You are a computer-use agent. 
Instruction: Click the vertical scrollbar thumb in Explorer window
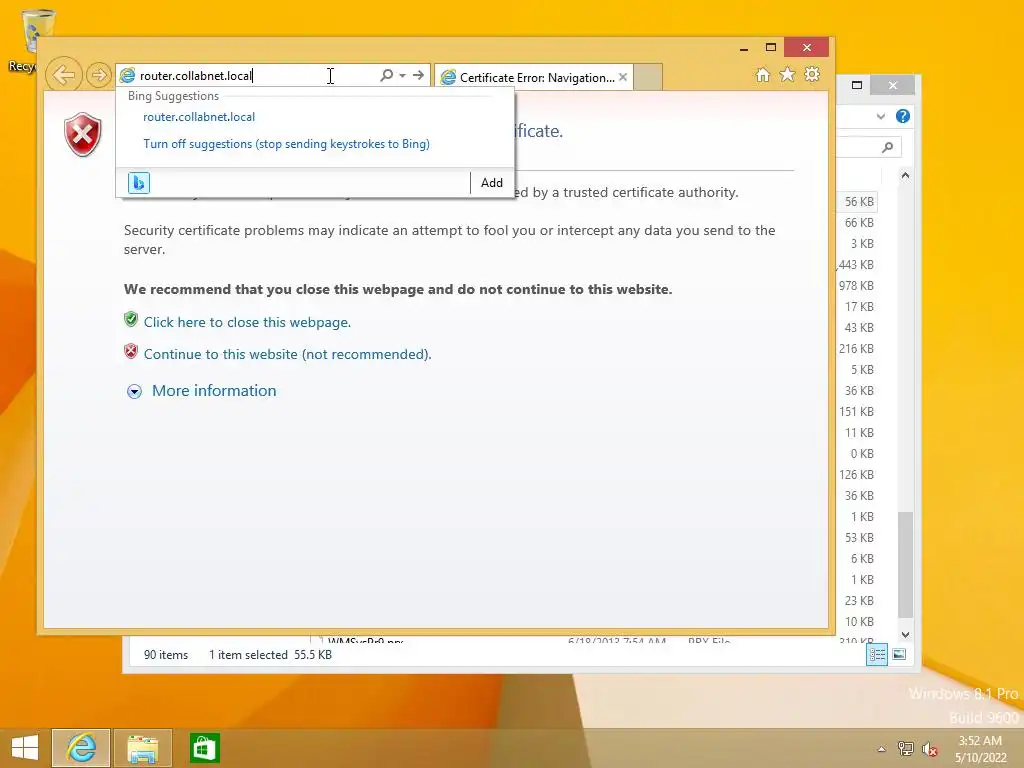905,565
